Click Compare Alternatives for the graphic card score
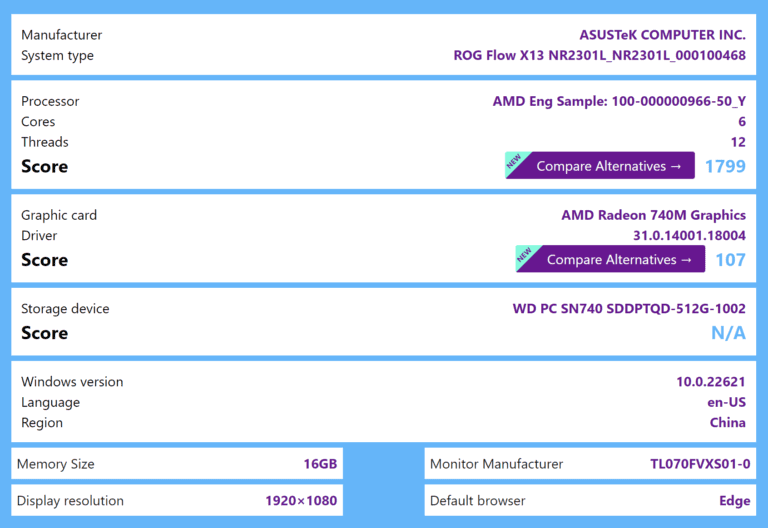 click(x=610, y=259)
